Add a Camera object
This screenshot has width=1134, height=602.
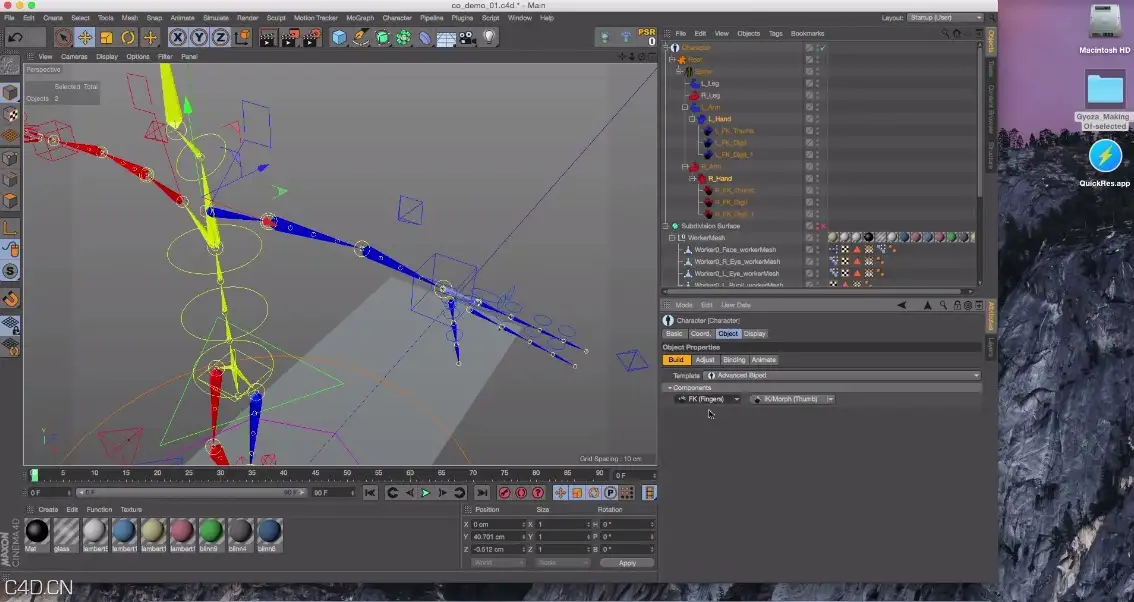coord(468,37)
